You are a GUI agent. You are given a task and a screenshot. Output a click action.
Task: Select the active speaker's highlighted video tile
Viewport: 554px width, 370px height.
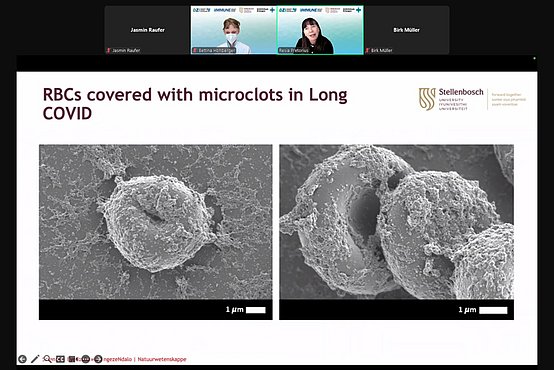[320, 30]
